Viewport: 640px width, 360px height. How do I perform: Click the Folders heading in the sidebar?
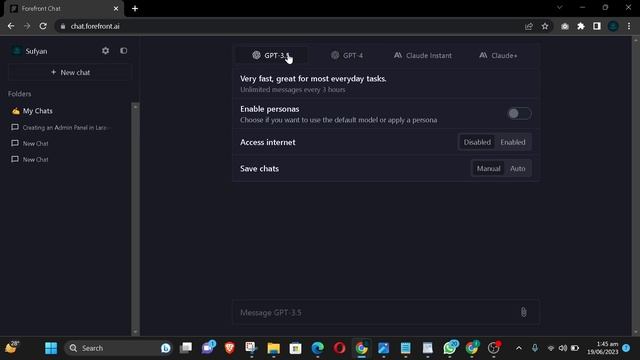[20, 94]
